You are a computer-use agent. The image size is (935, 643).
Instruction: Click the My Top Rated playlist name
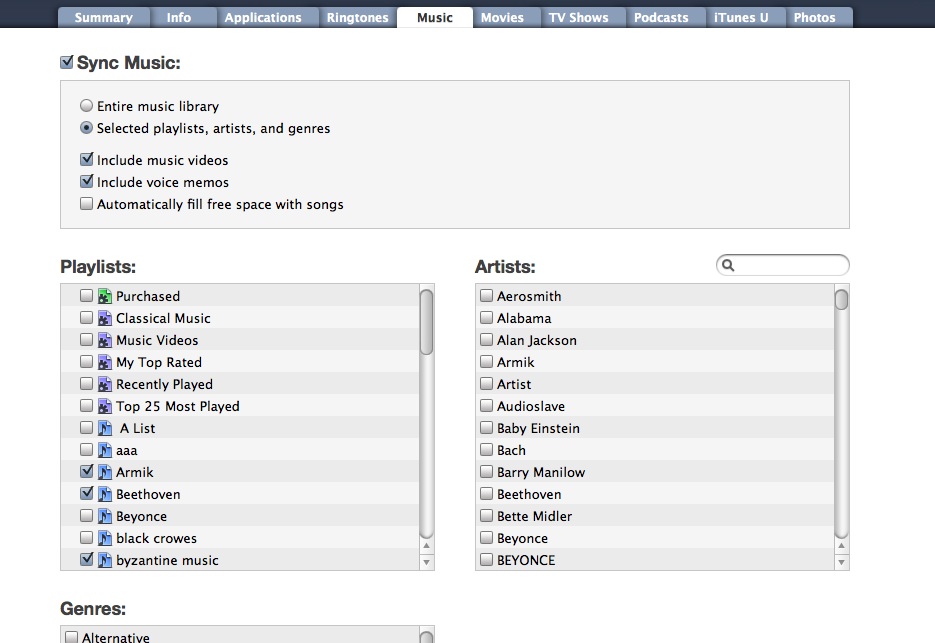pyautogui.click(x=159, y=362)
